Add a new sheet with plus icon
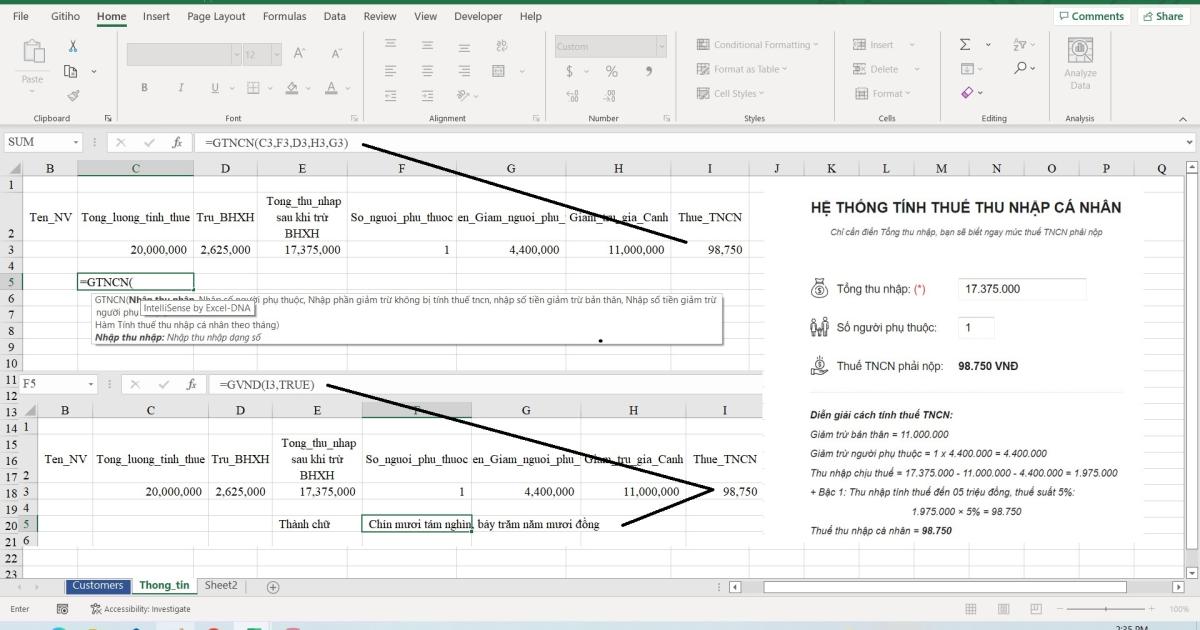Viewport: 1200px width, 630px height. coord(273,587)
